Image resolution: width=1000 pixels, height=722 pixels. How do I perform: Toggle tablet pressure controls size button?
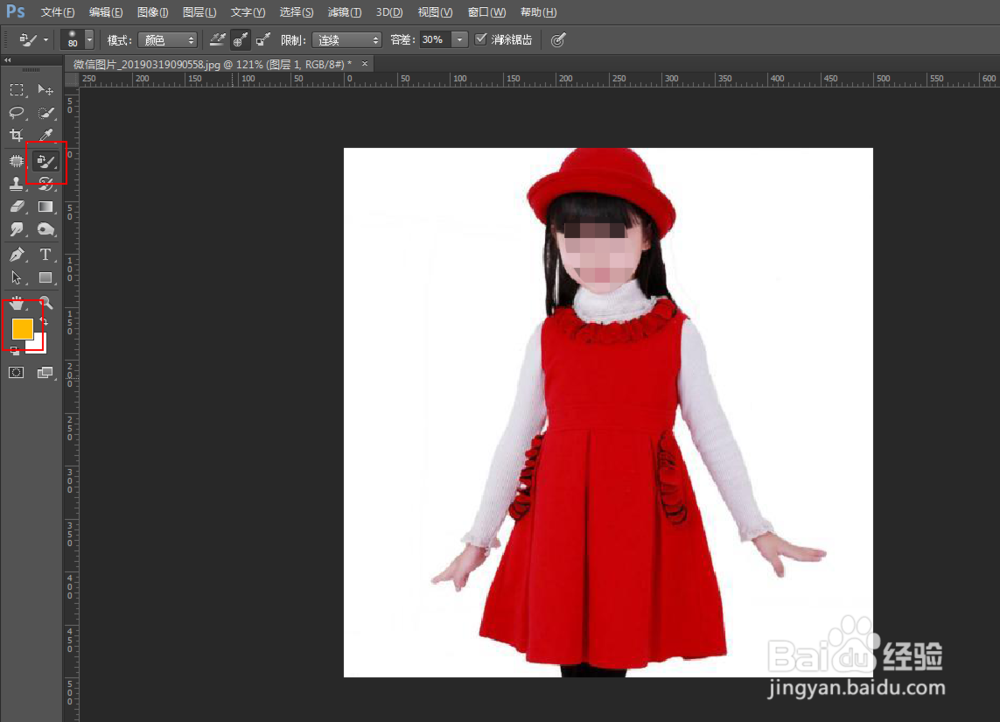[558, 40]
